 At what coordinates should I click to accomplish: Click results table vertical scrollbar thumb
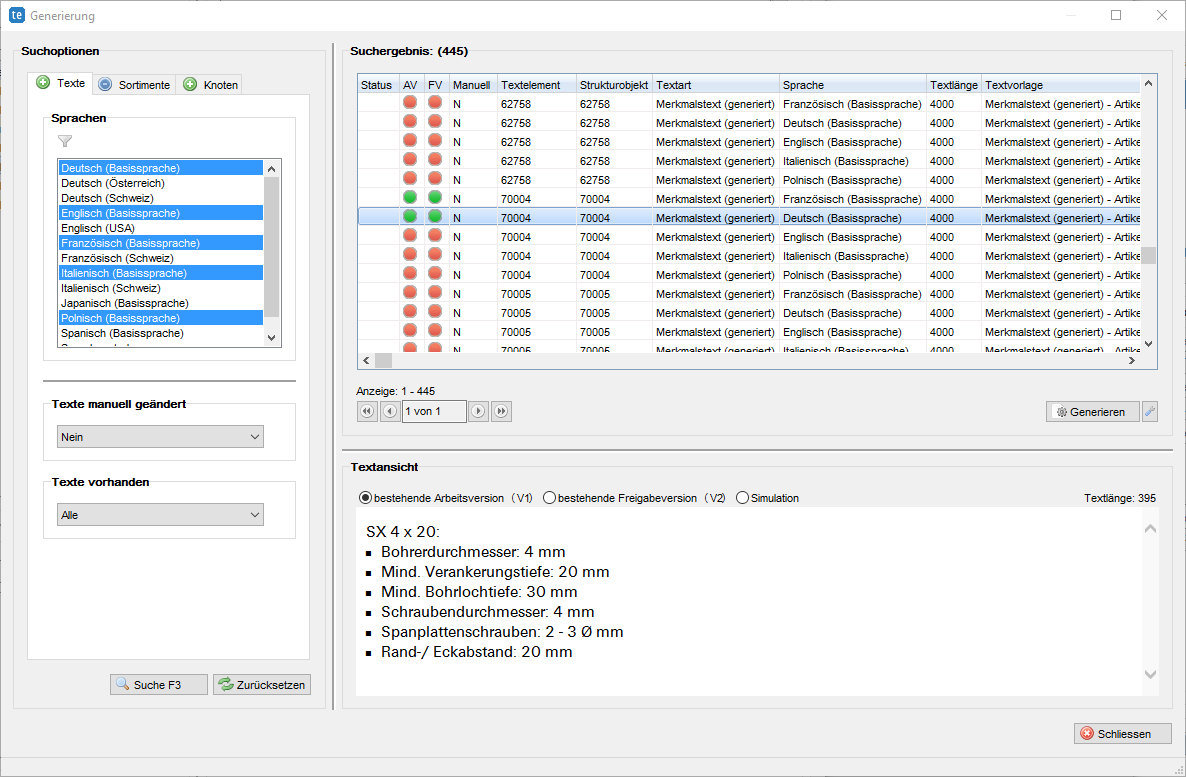pyautogui.click(x=1148, y=256)
